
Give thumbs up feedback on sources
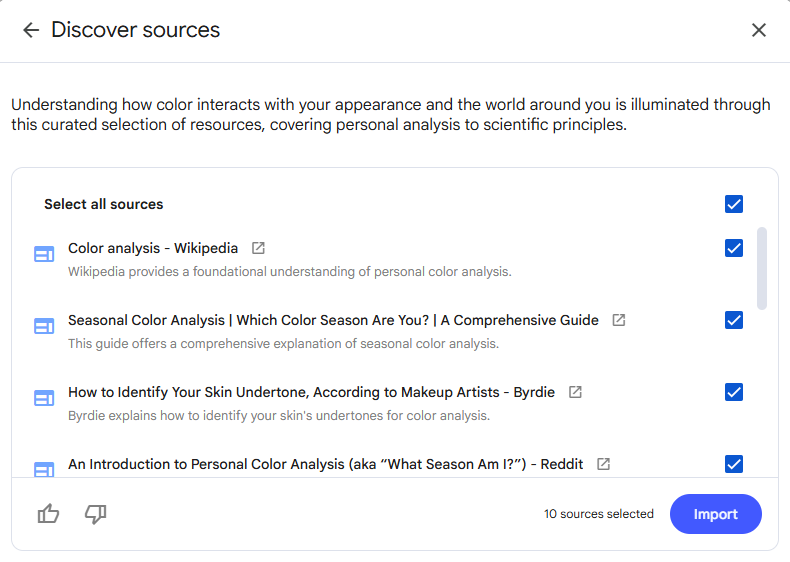[x=48, y=514]
